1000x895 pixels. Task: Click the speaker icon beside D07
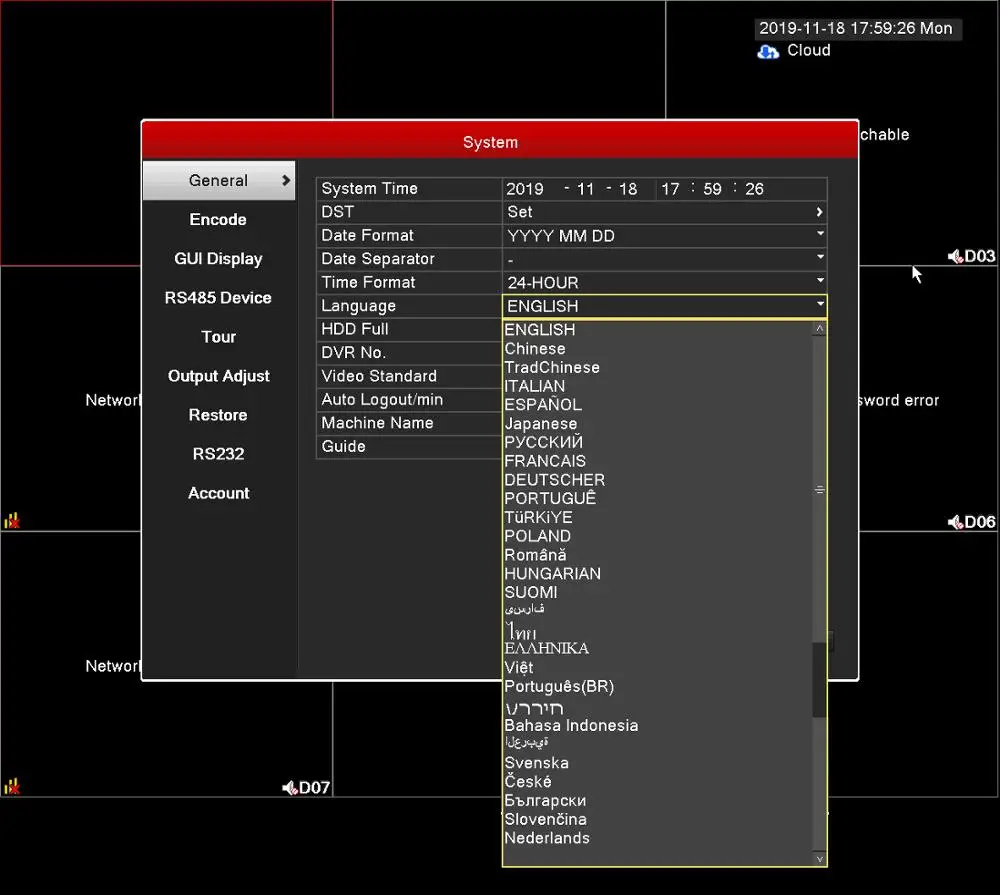[x=290, y=788]
